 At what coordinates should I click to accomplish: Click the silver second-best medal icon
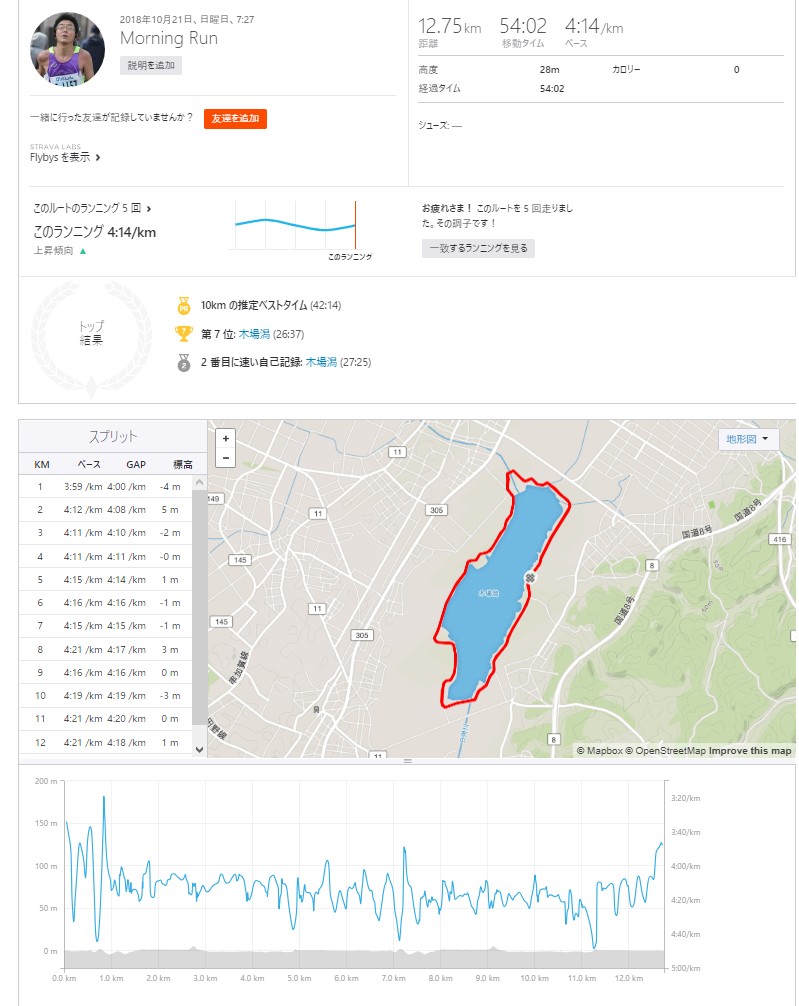(x=184, y=362)
